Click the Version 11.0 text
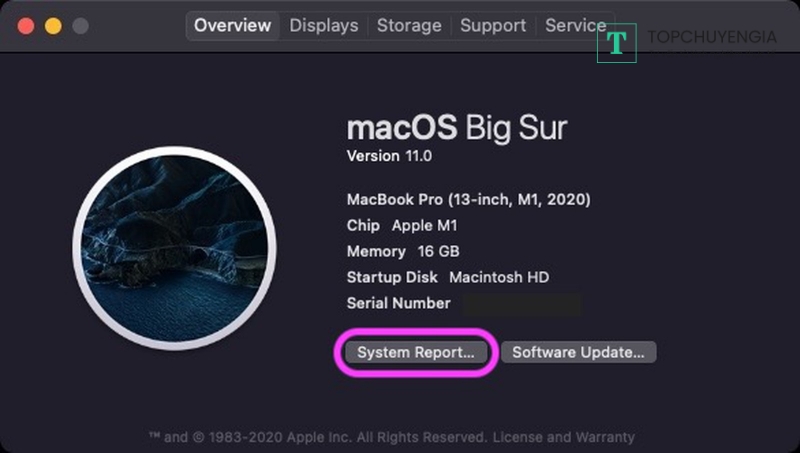800x453 pixels. pyautogui.click(x=390, y=156)
